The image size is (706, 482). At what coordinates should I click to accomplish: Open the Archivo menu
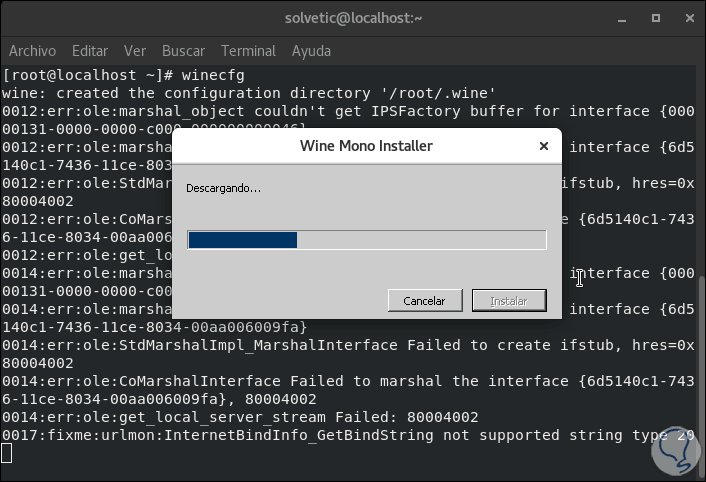[32, 50]
